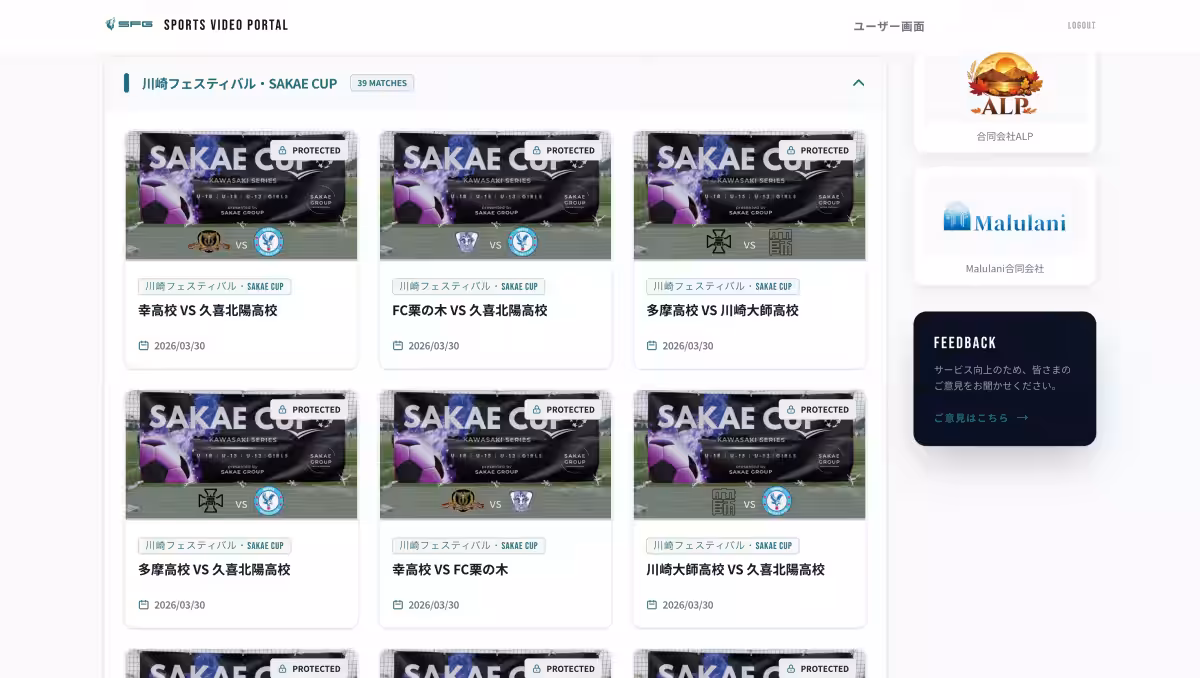1200x678 pixels.
Task: Click tournament tag on 幸高校 VS 久喜北陽高校 card
Action: tap(214, 286)
